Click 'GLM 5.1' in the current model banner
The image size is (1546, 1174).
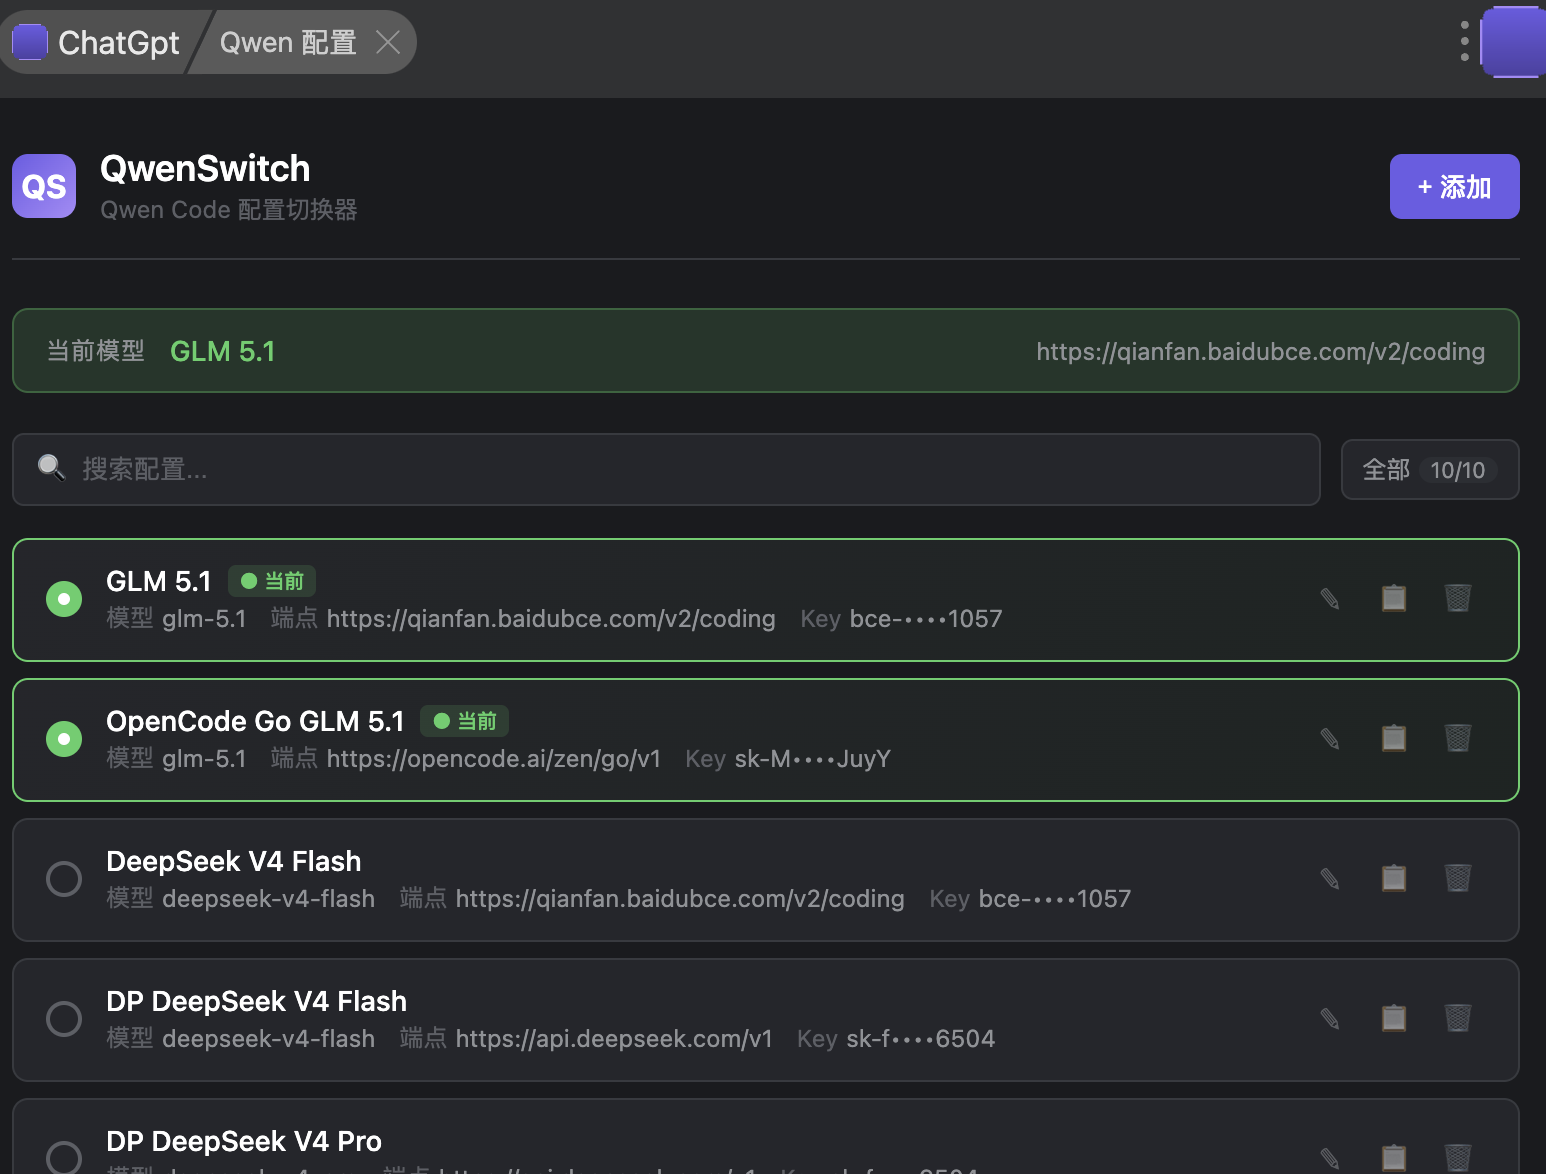pos(223,351)
